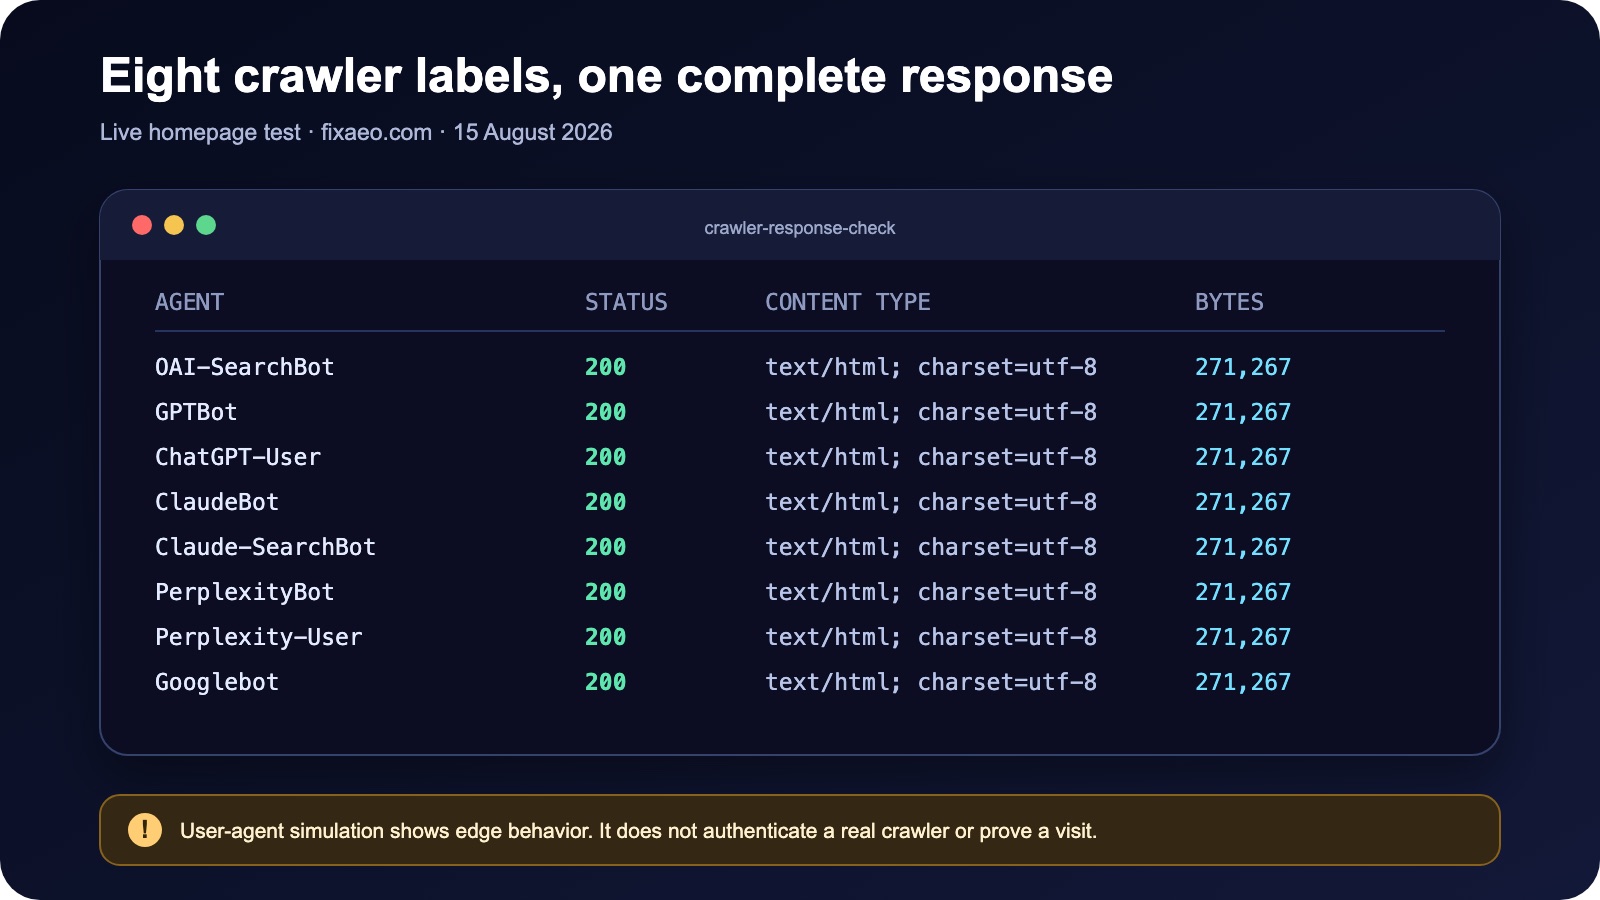Click the content type for ClaudeBot
Image resolution: width=1600 pixels, height=900 pixels.
[x=931, y=502]
